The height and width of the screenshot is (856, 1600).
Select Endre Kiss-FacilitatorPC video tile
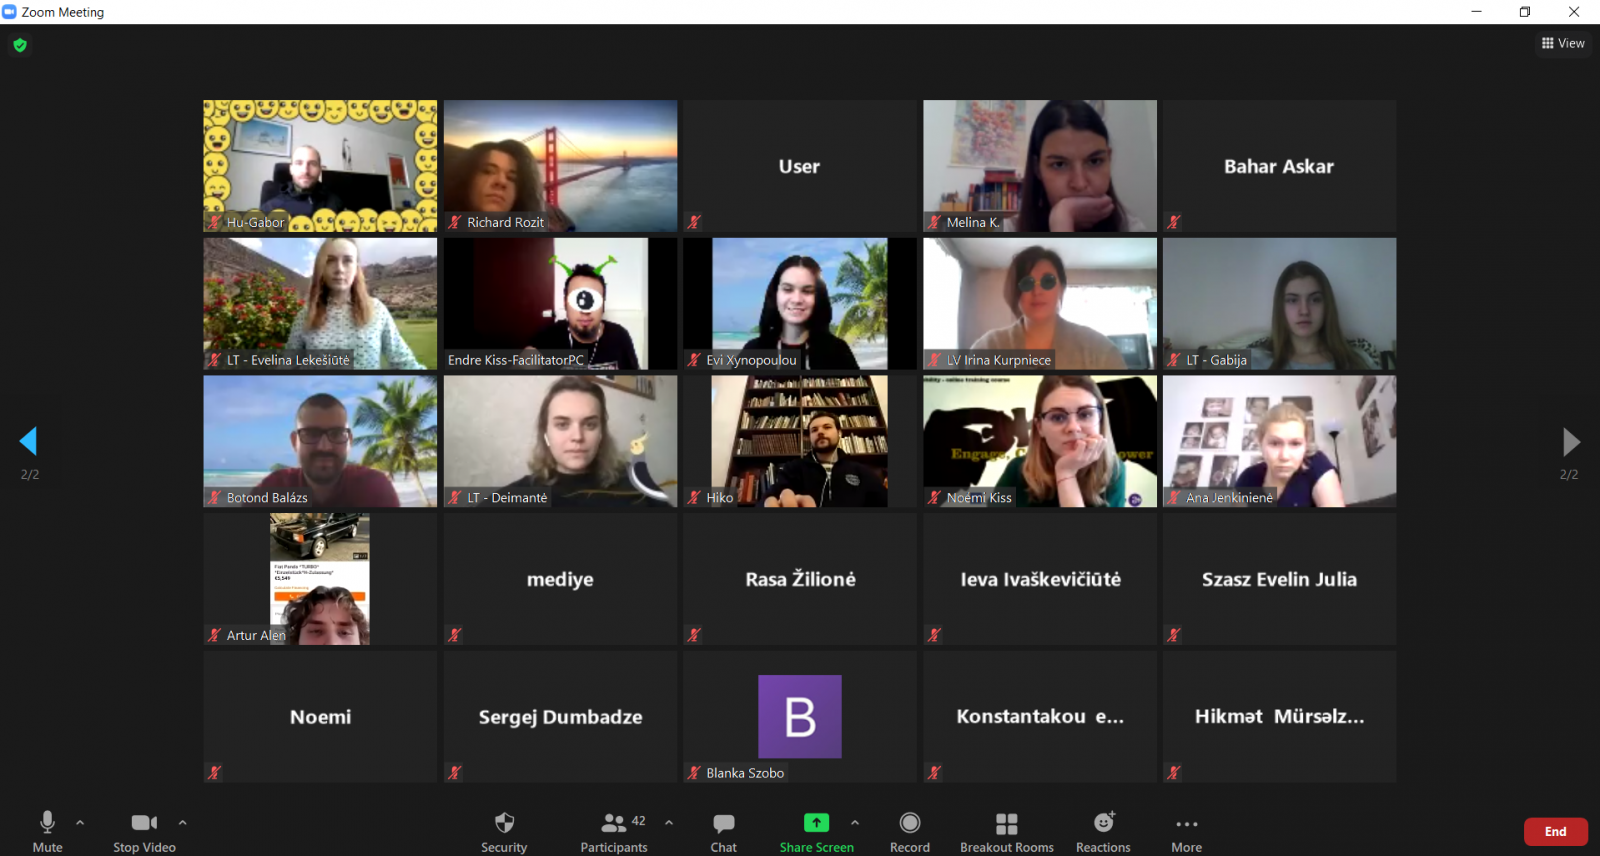point(560,304)
